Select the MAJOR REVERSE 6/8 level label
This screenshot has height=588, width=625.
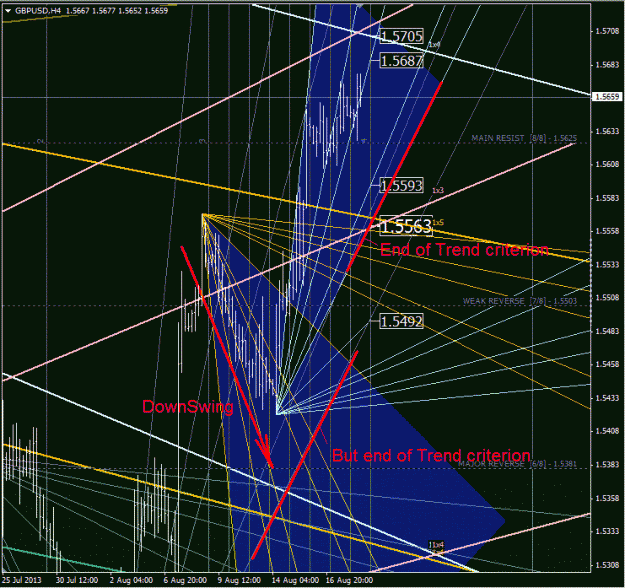click(517, 464)
